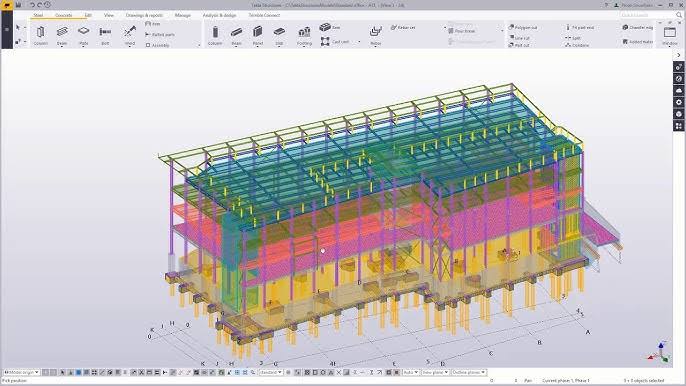The width and height of the screenshot is (686, 386).
Task: Select the steel Column tool
Action: pos(40,35)
